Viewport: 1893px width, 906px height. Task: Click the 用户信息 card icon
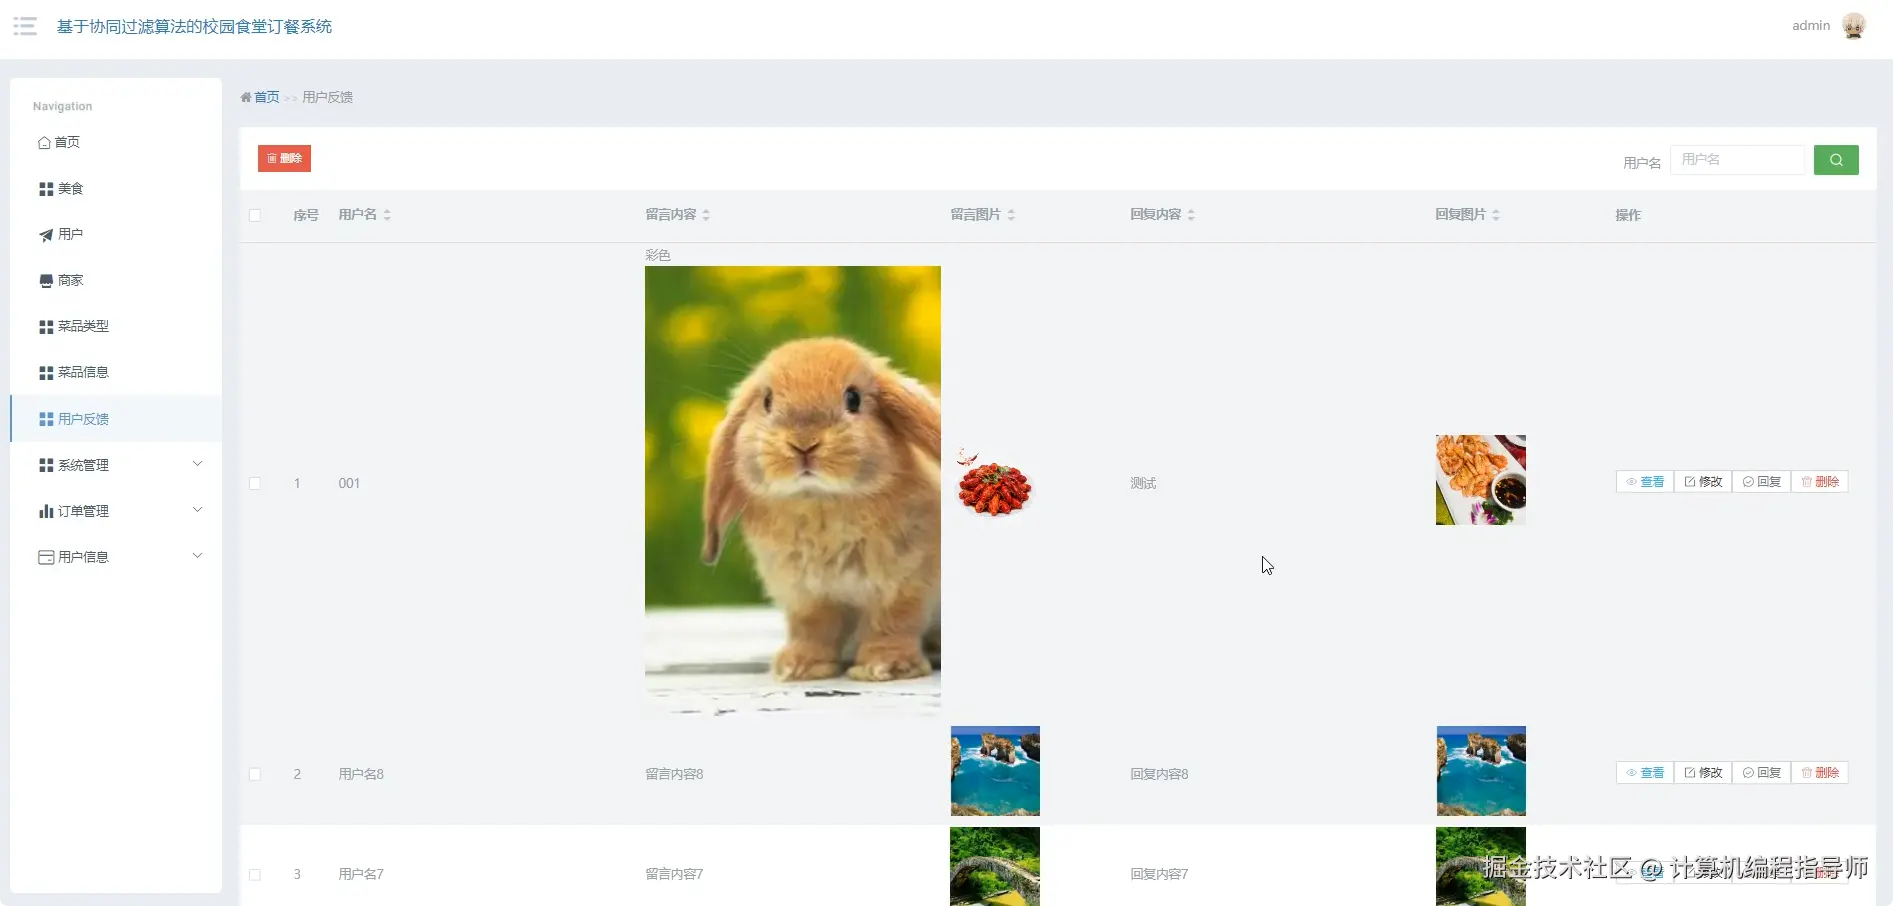46,557
